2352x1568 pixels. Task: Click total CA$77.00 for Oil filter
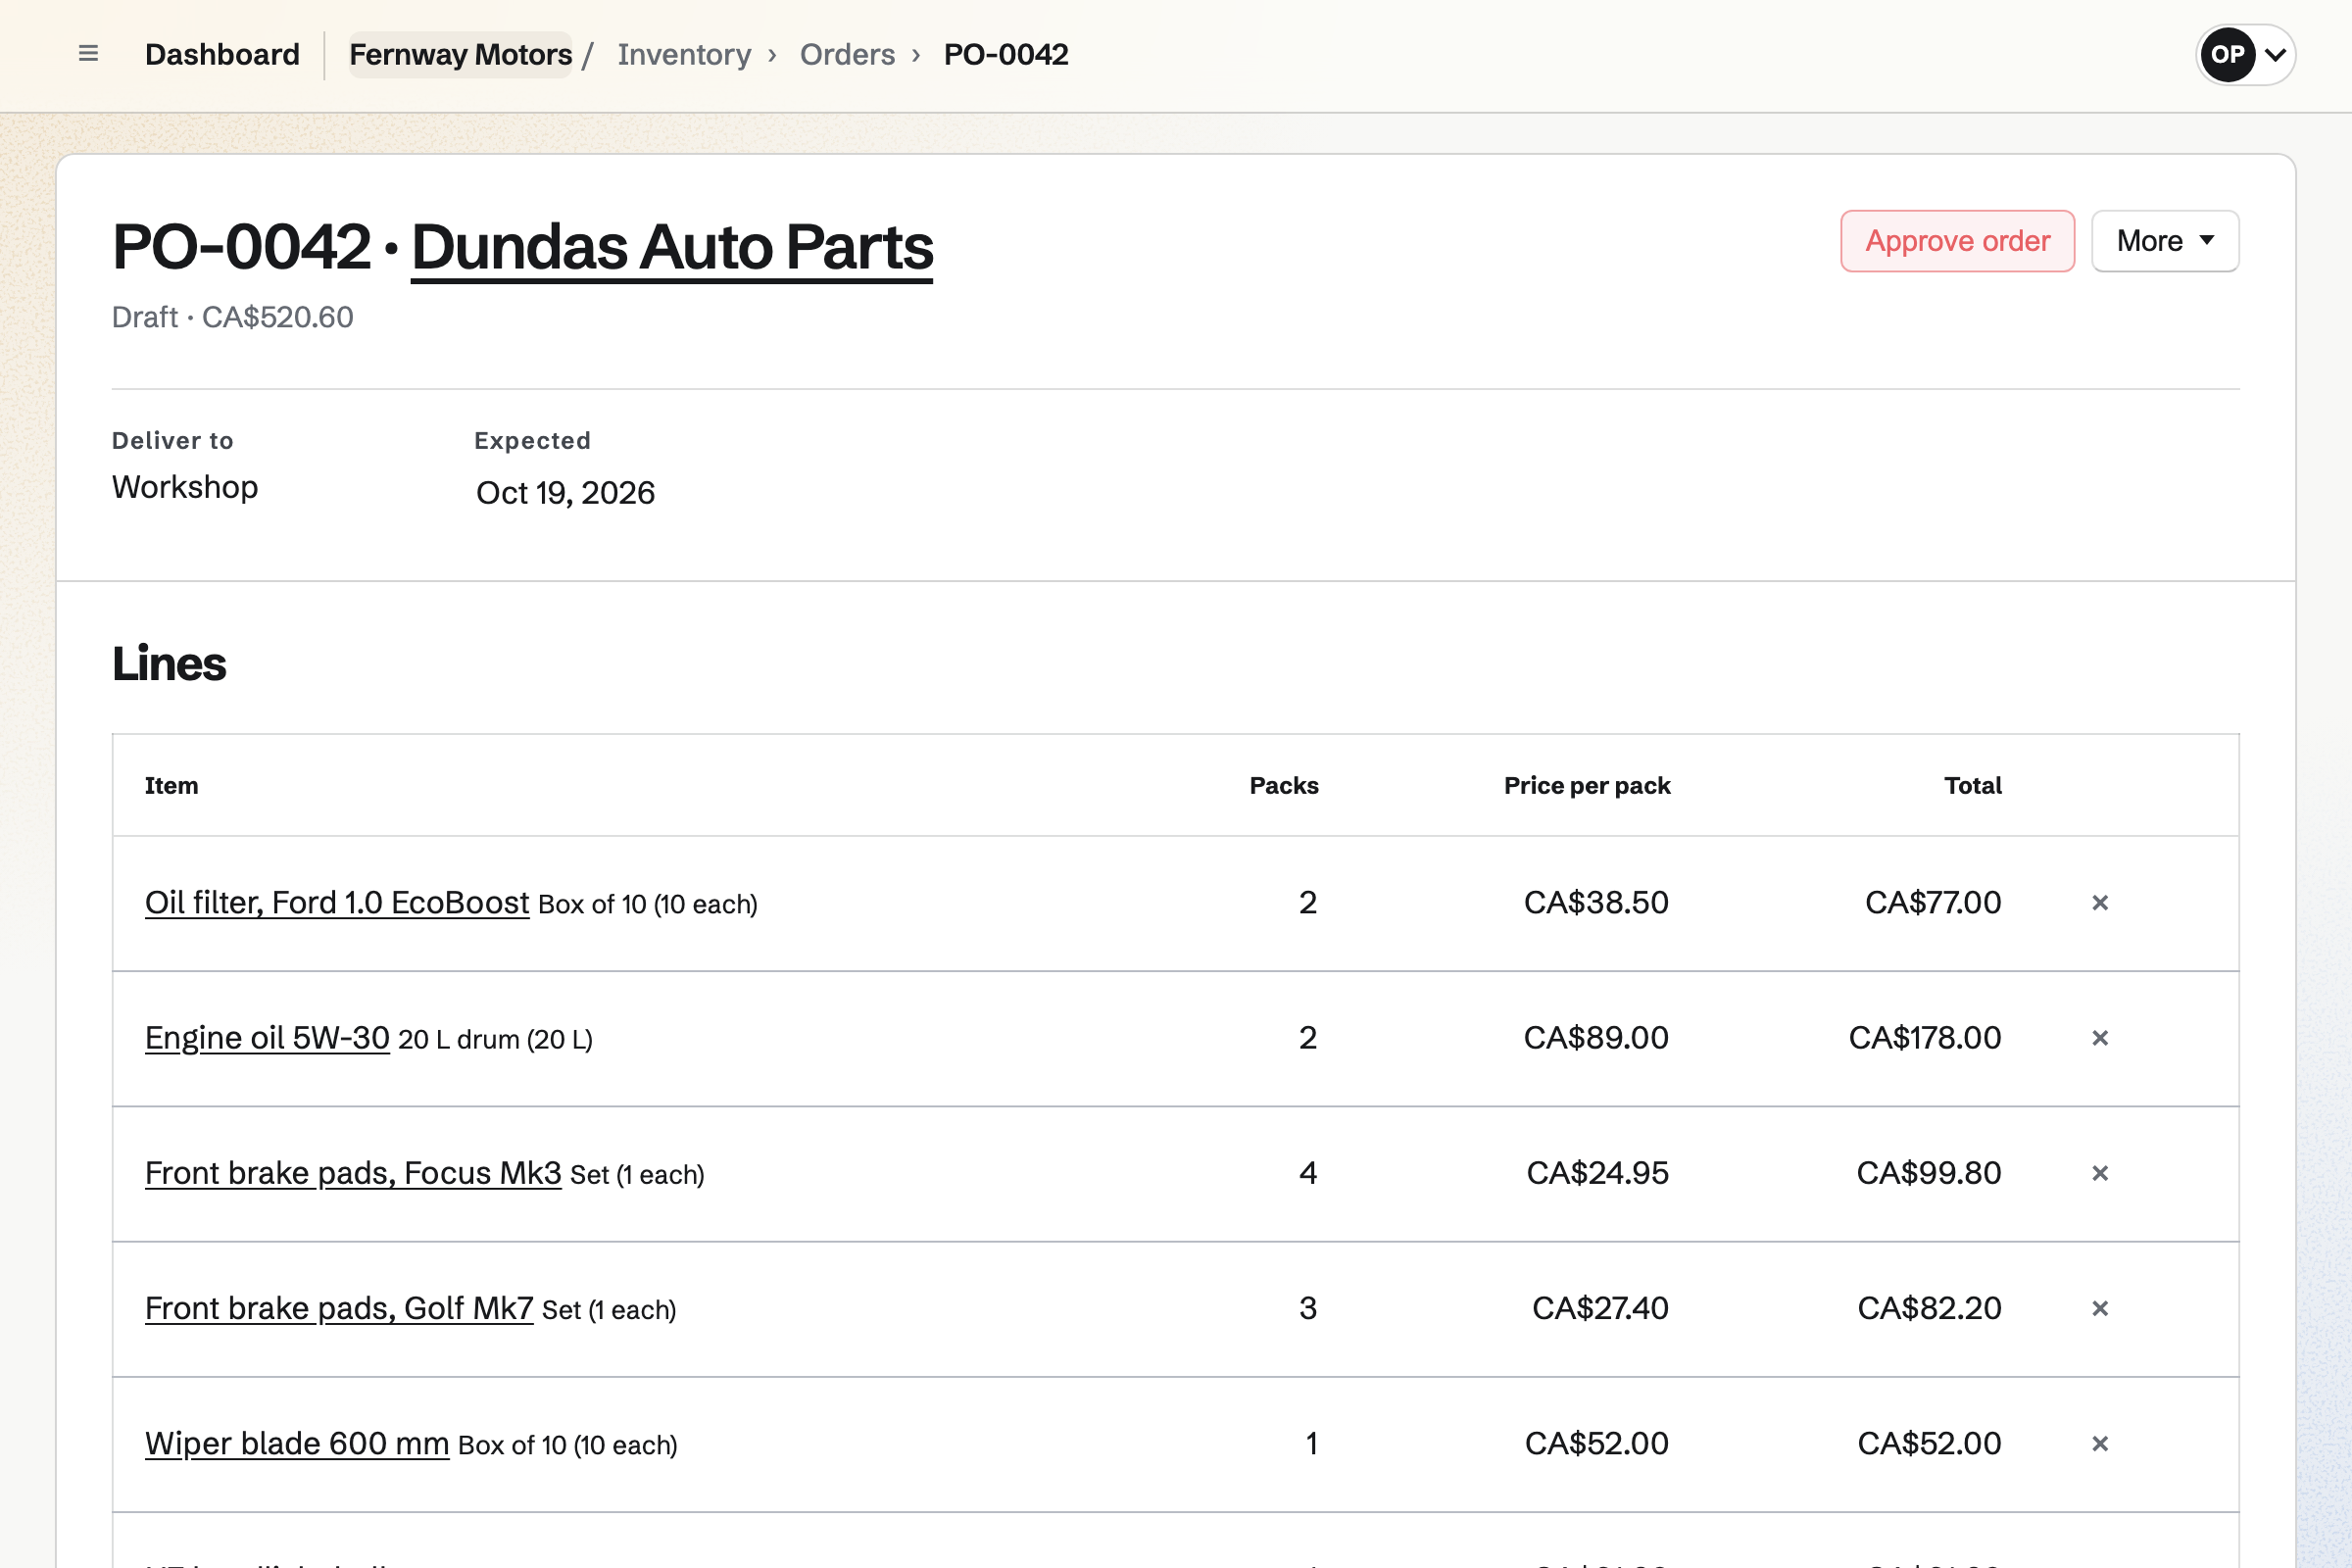pos(1933,902)
